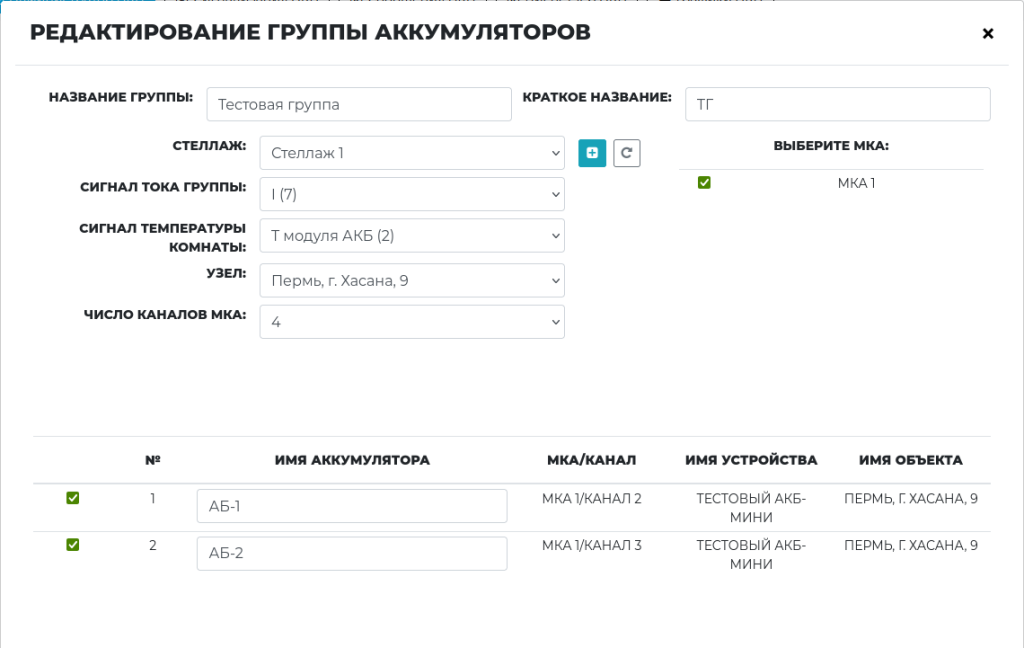Open the Число каналов МКА dropdown
Screen dimensions: 1024x648
coord(412,322)
